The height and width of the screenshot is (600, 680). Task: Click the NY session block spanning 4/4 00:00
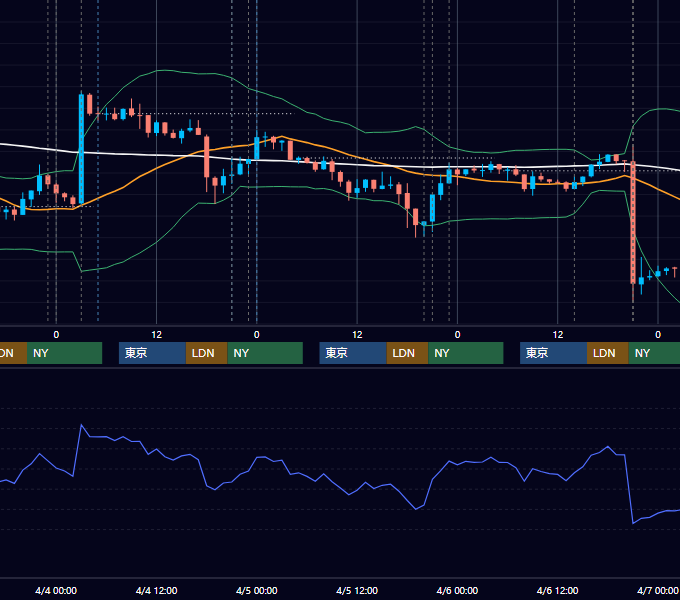coord(65,353)
